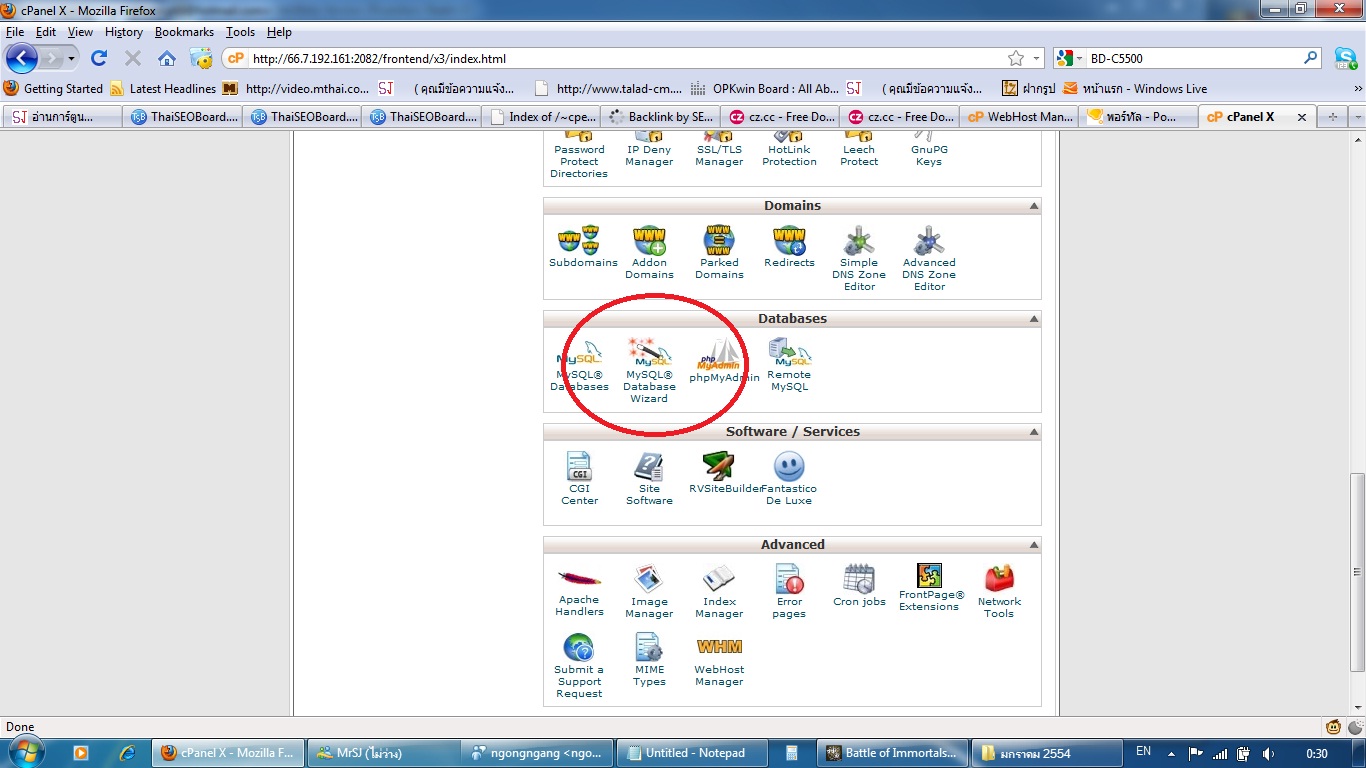
Task: Open Parked Domains
Action: click(719, 253)
